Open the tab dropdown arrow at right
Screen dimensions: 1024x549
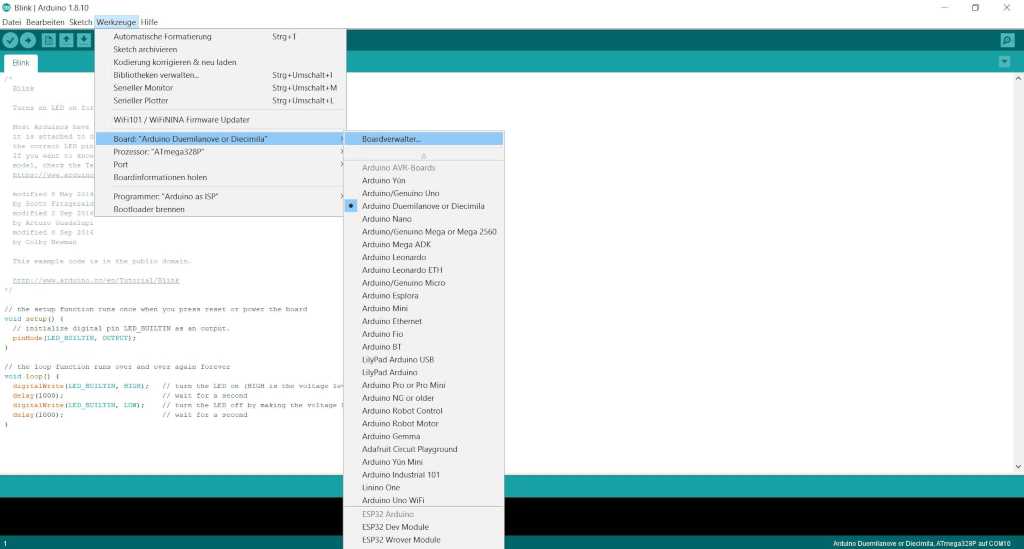pos(1004,62)
